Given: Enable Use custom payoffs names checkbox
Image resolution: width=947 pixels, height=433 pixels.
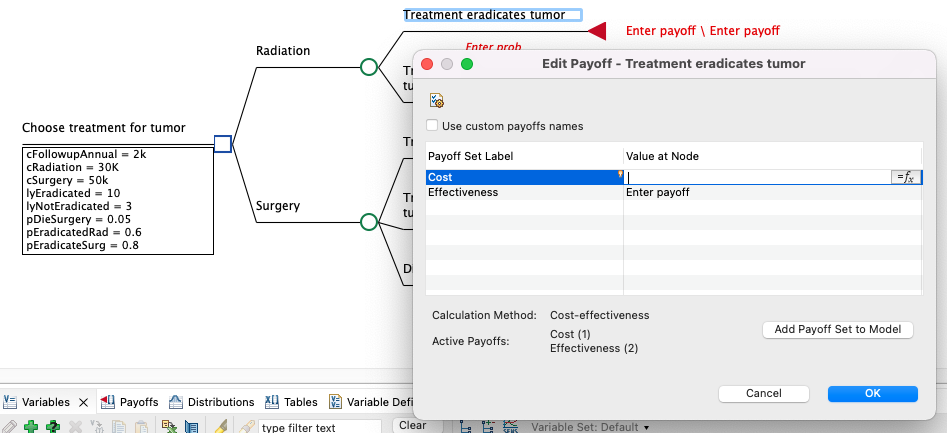Looking at the screenshot, I should pos(432,126).
